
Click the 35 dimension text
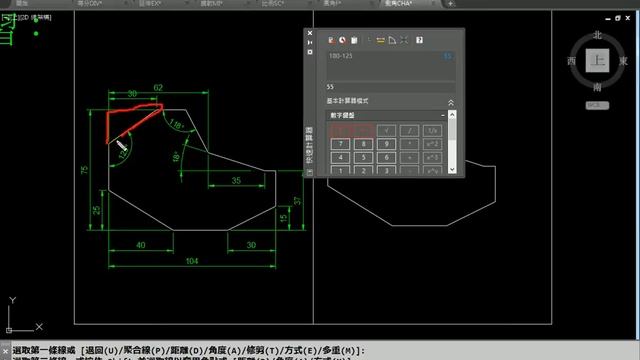(x=236, y=180)
